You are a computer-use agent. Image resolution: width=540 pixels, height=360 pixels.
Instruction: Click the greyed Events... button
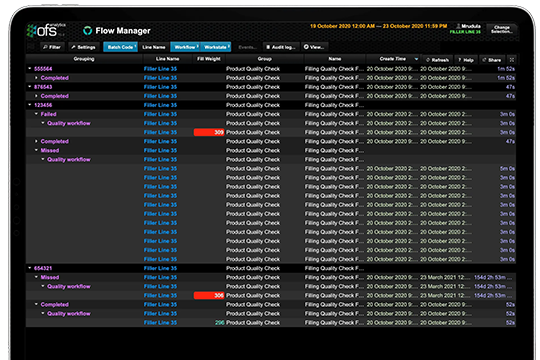247,47
